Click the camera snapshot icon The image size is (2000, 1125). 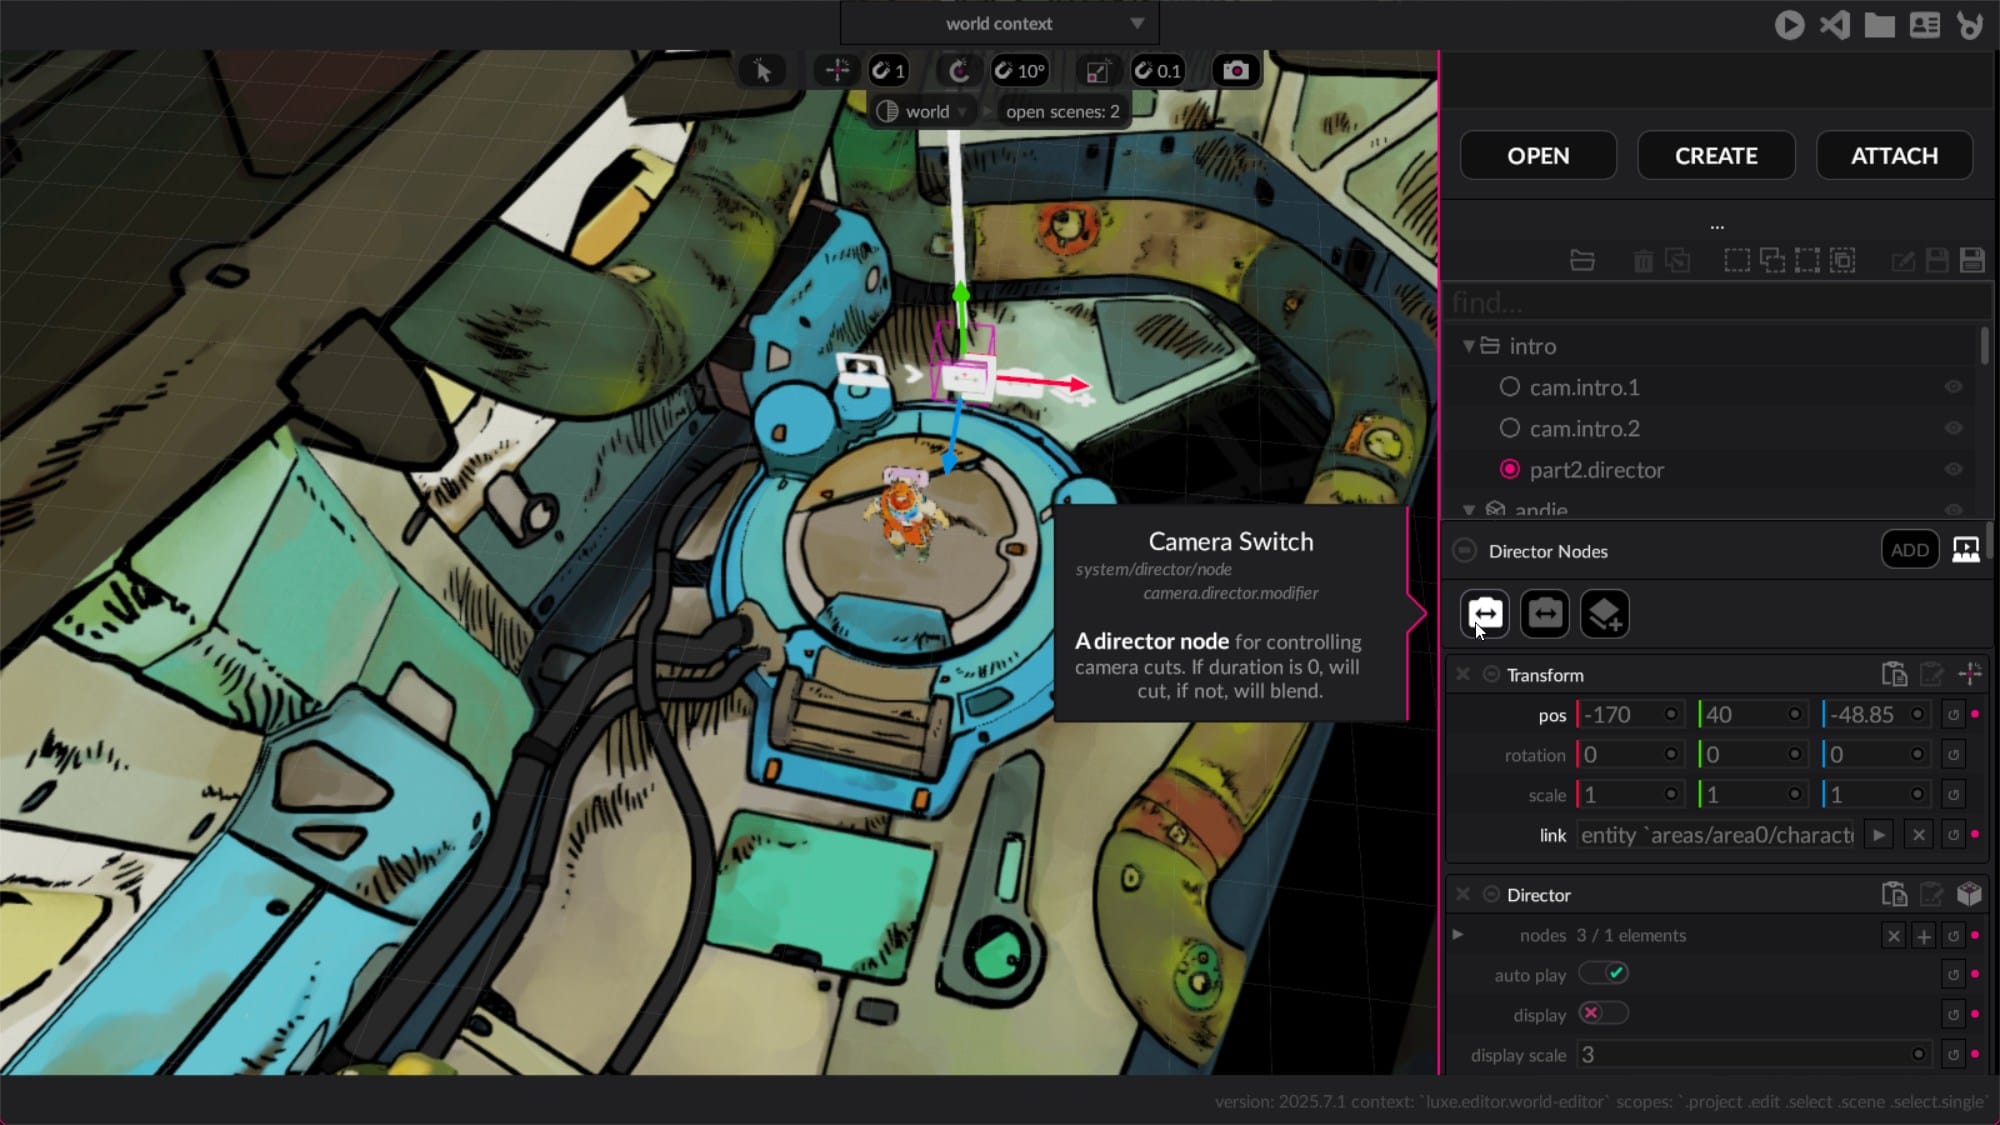point(1236,71)
